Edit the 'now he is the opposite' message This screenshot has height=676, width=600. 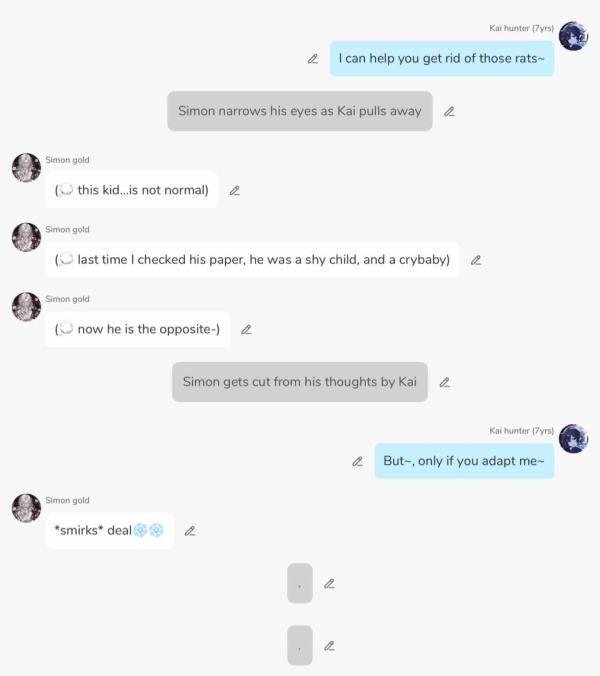246,330
